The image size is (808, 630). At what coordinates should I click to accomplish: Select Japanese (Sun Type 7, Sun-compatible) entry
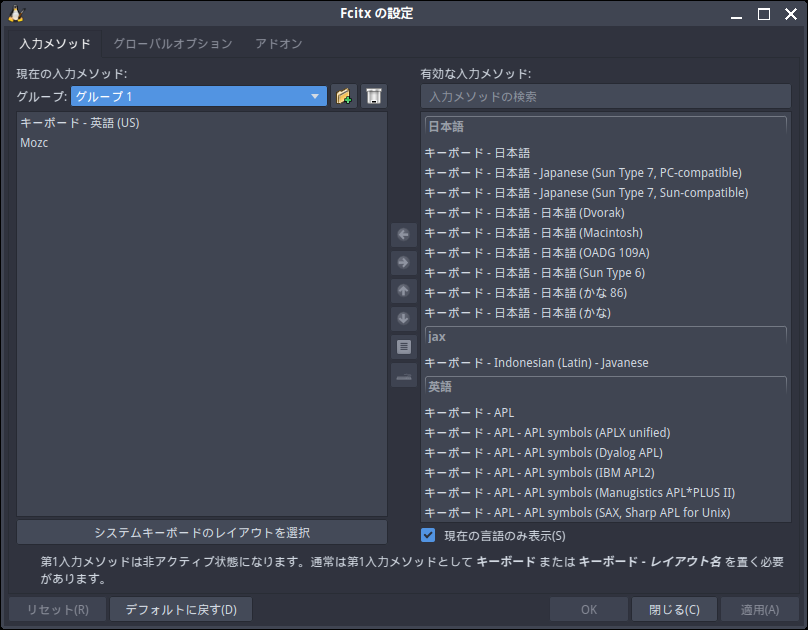coord(605,193)
